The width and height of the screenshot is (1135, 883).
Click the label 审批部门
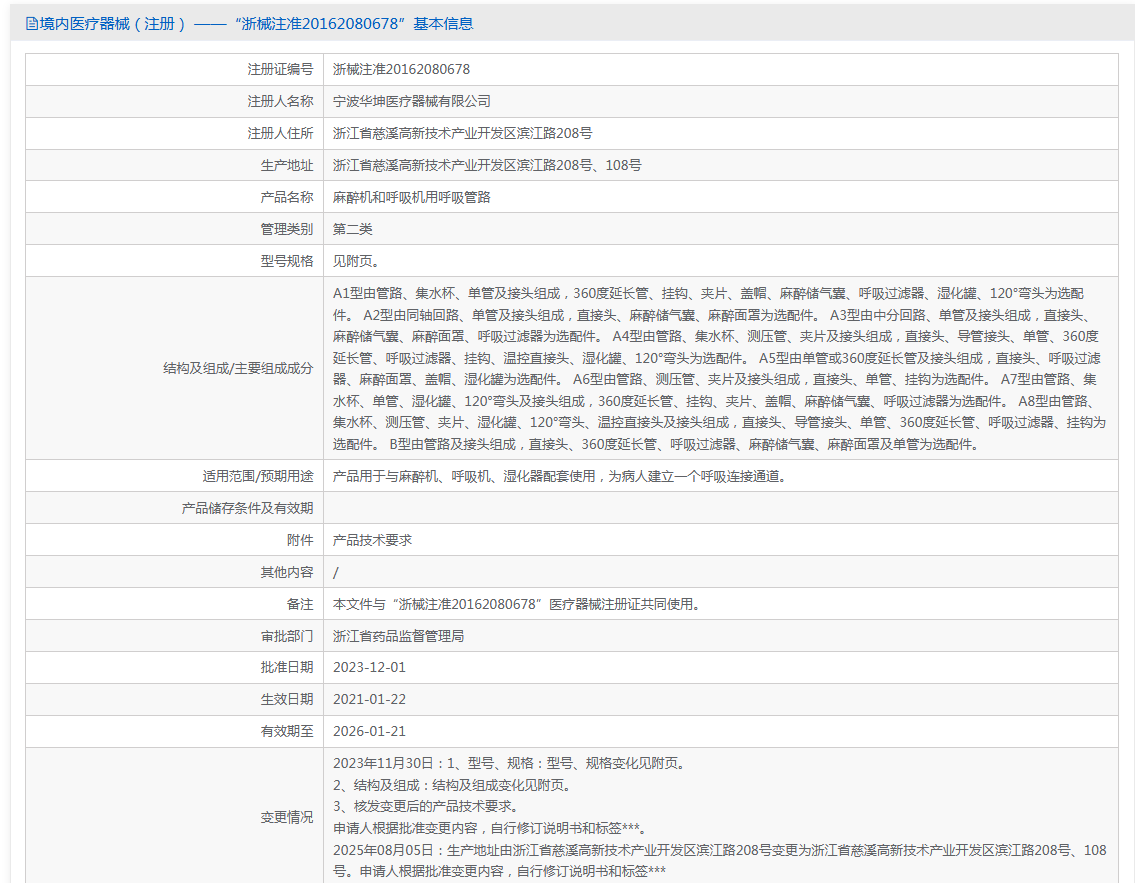pos(287,636)
